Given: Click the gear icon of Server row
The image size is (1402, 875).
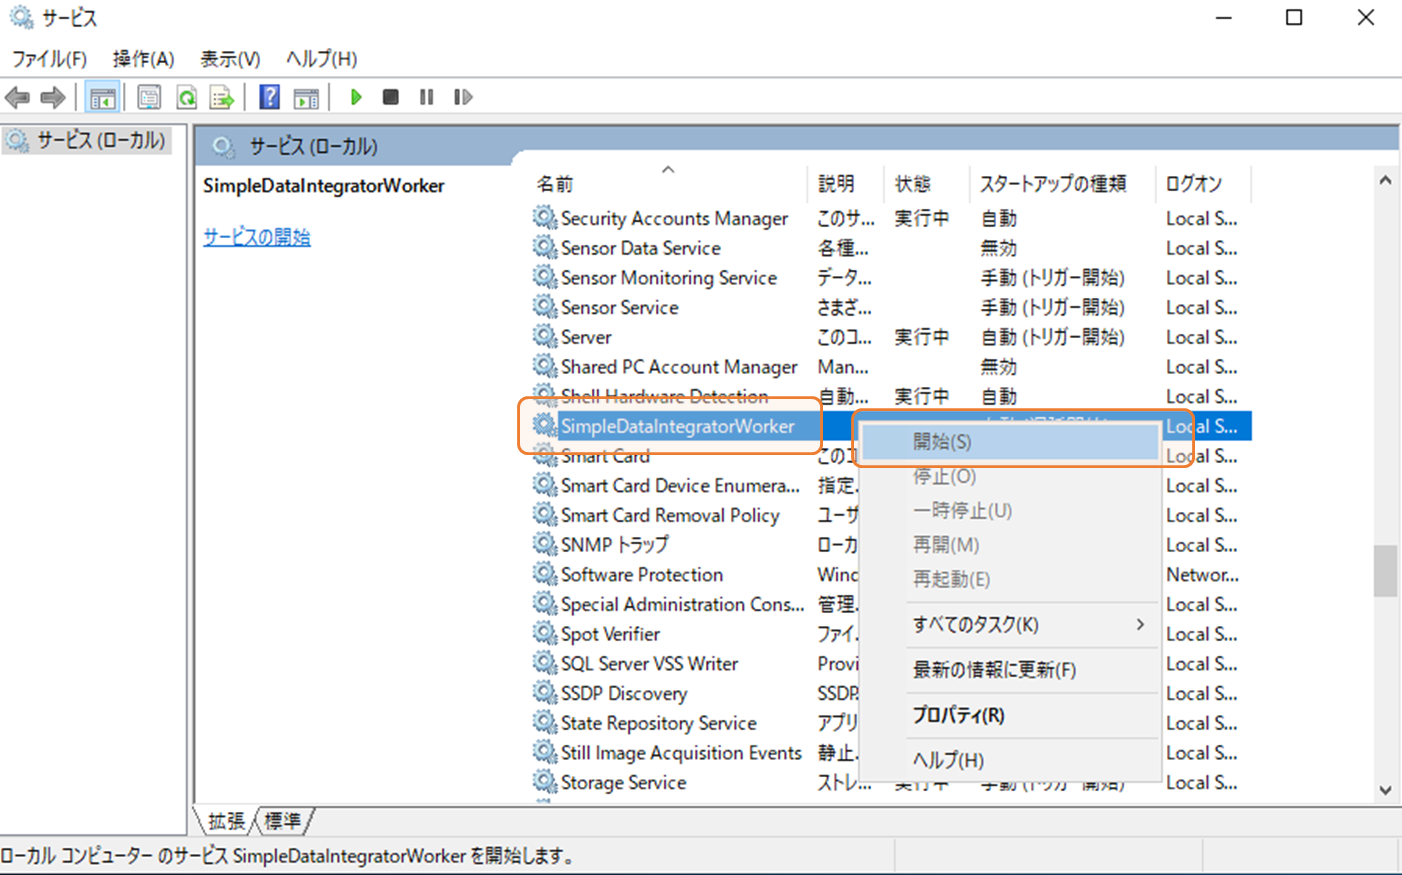Looking at the screenshot, I should 544,336.
